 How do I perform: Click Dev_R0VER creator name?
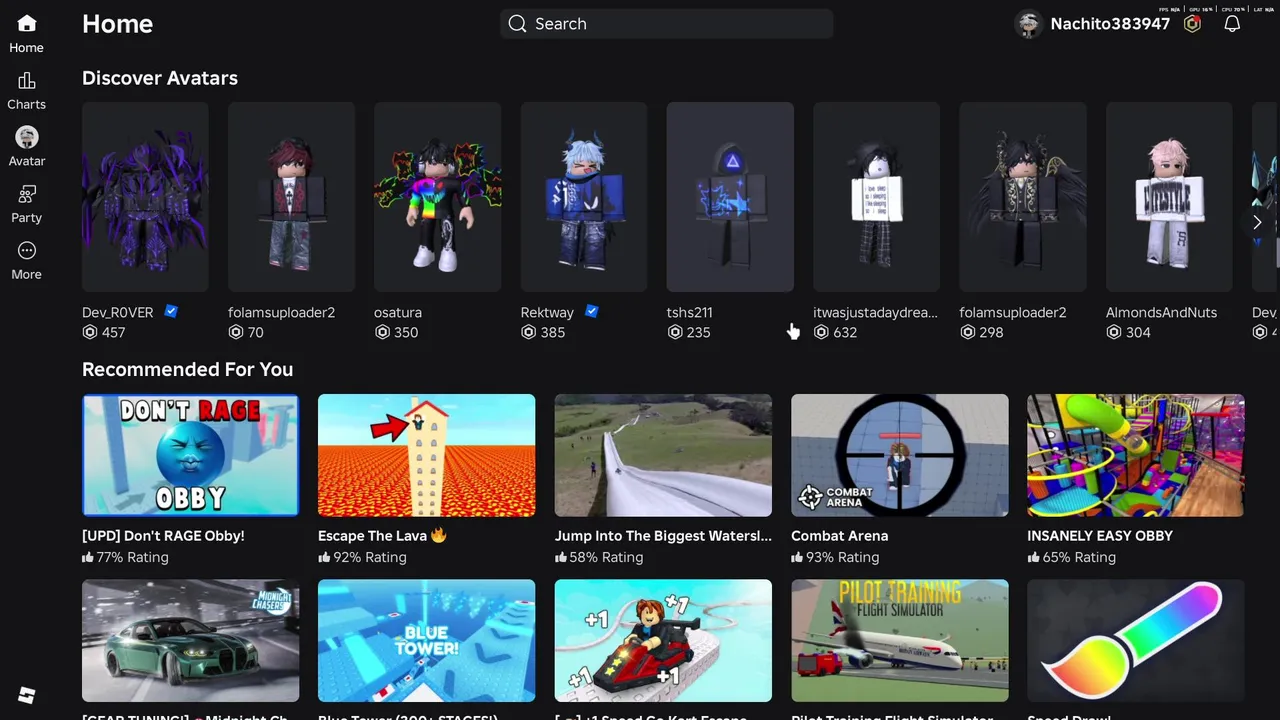click(x=118, y=312)
